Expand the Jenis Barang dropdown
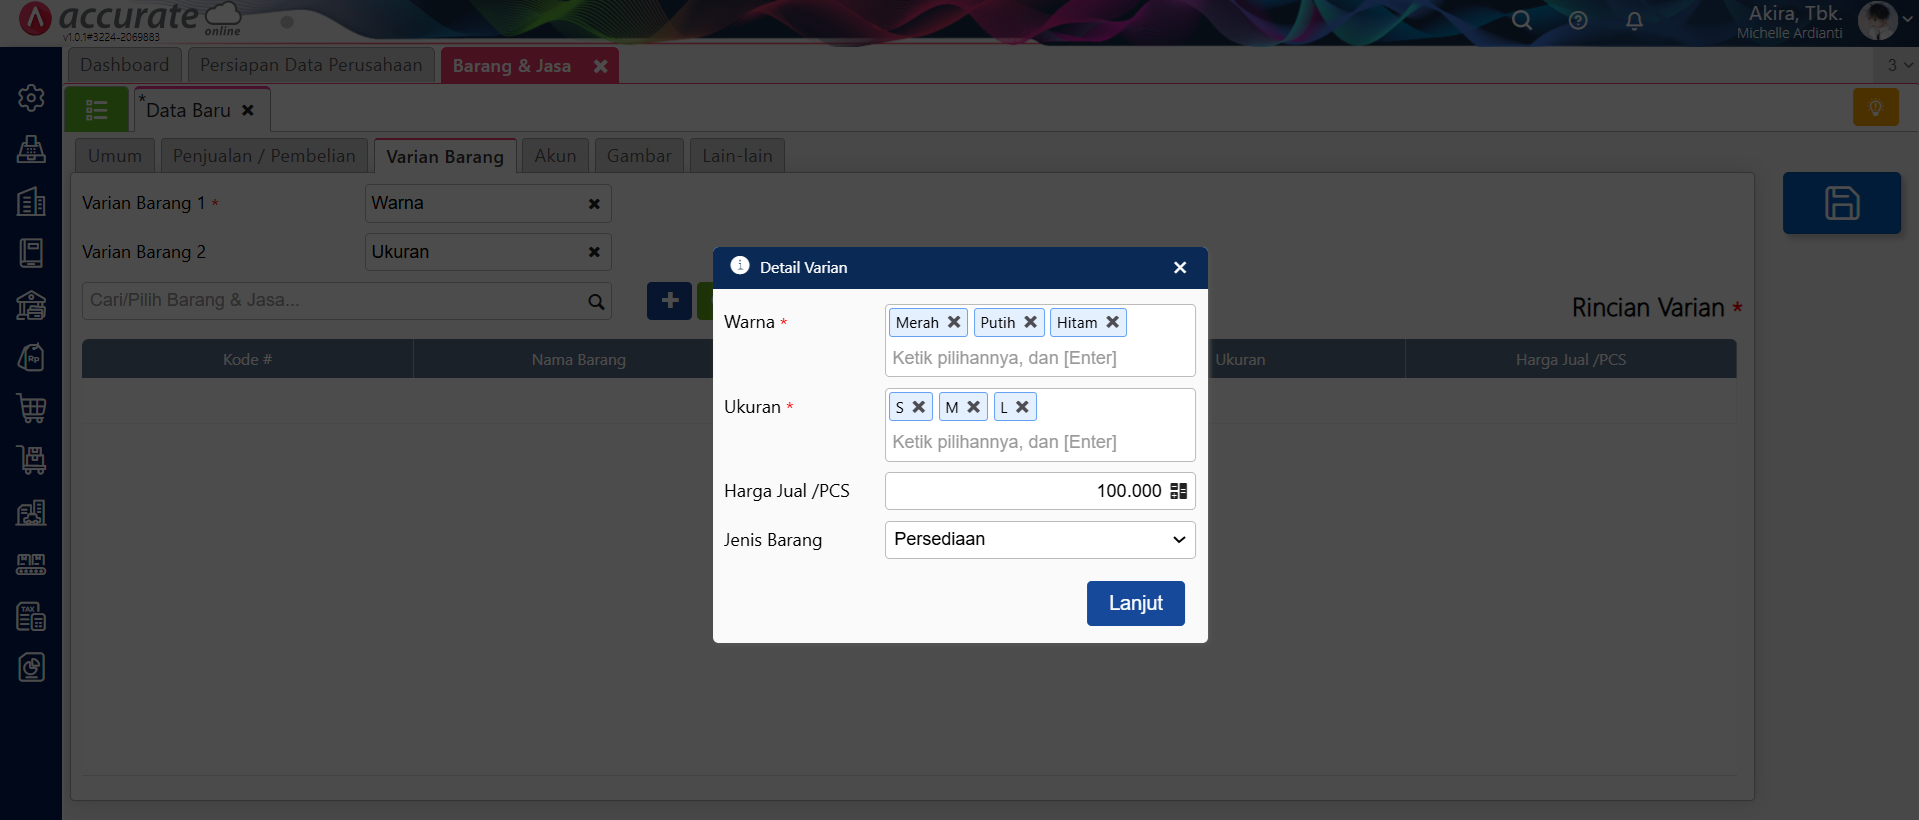 (1039, 540)
